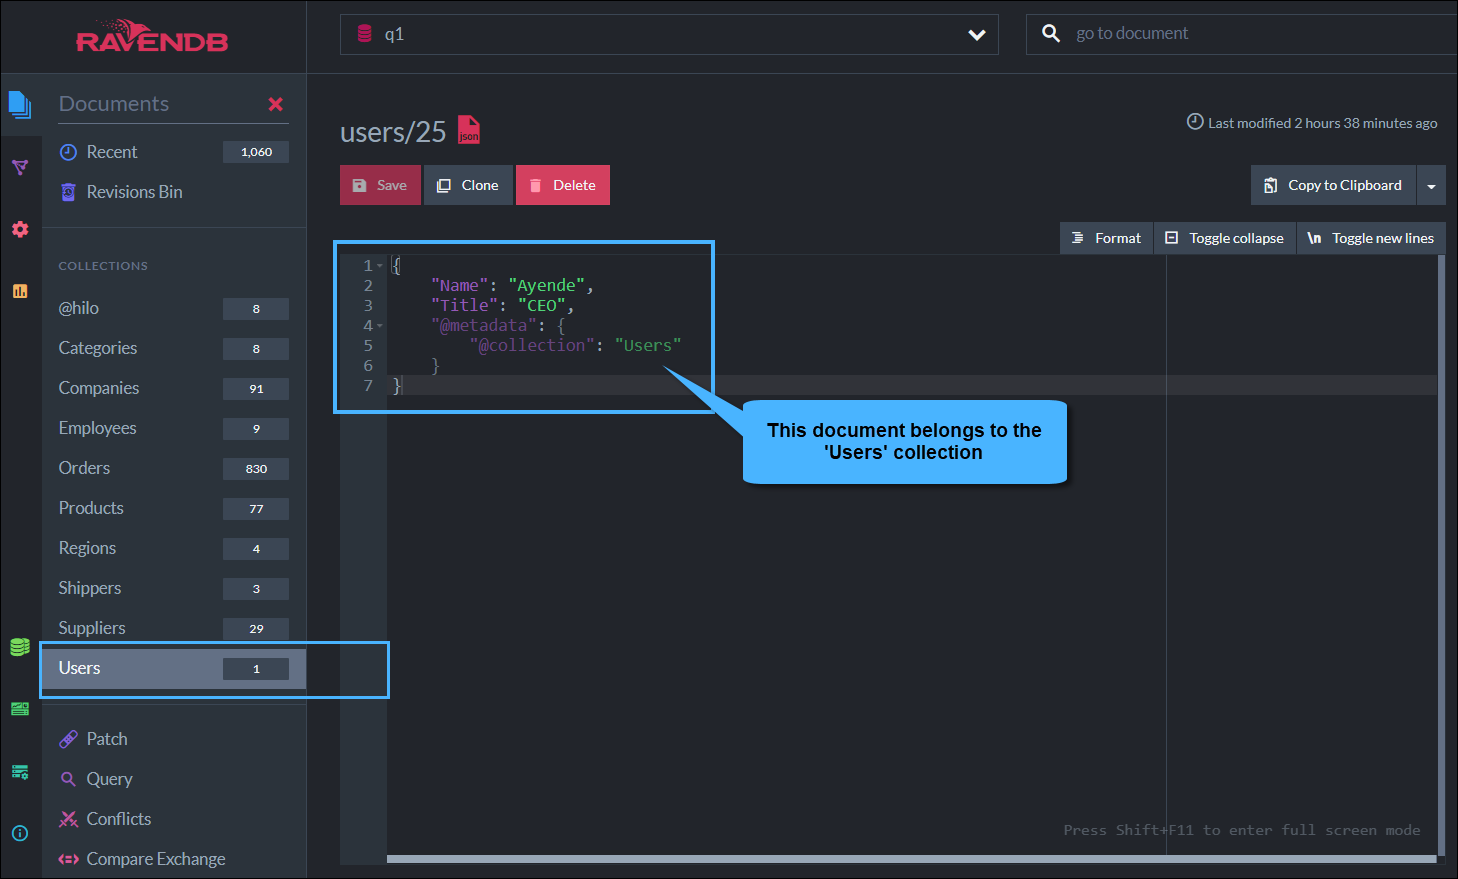Select the Shippers collection

coord(173,588)
